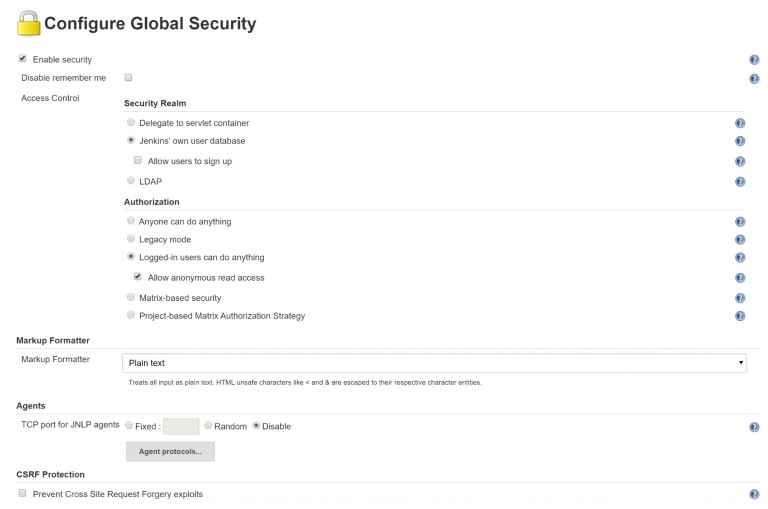Open the Markup Formatter dropdown
Image resolution: width=768 pixels, height=509 pixels.
434,363
